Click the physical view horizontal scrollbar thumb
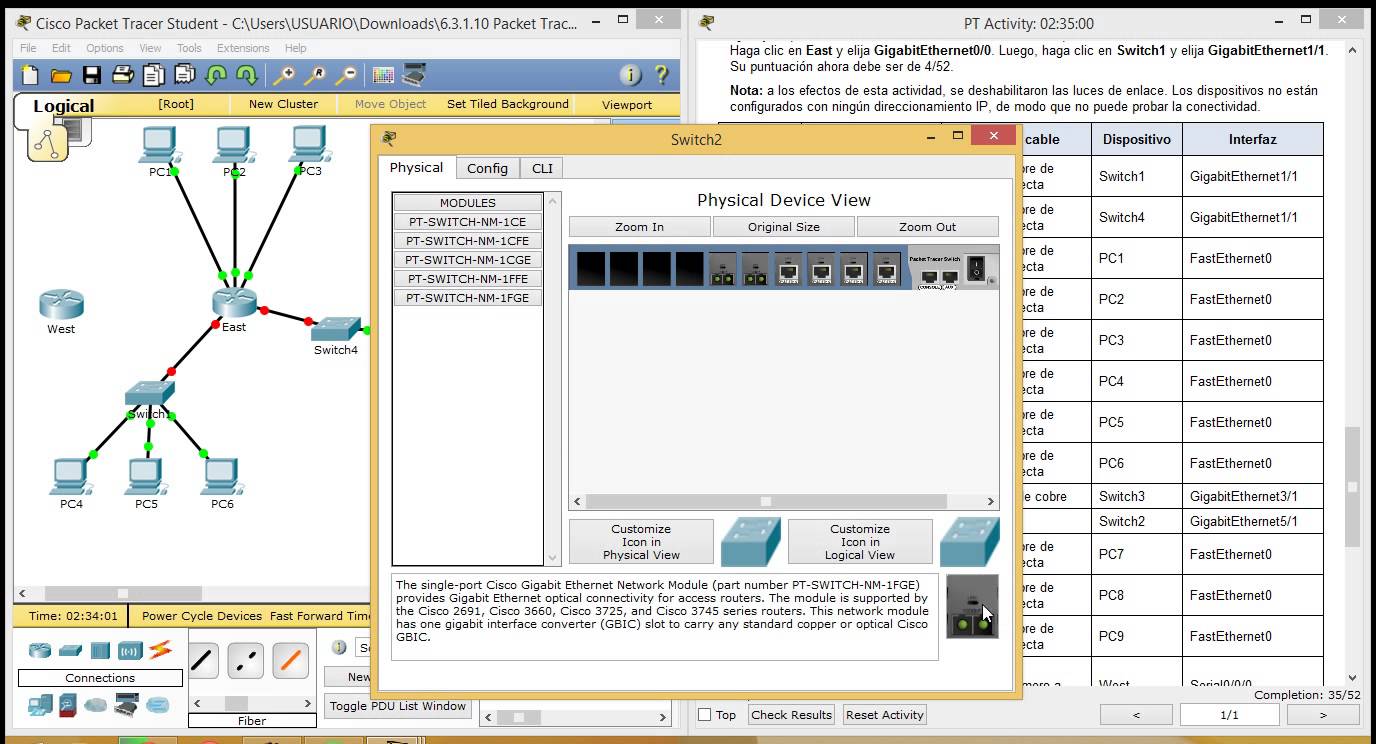Image resolution: width=1376 pixels, height=744 pixels. (x=765, y=502)
